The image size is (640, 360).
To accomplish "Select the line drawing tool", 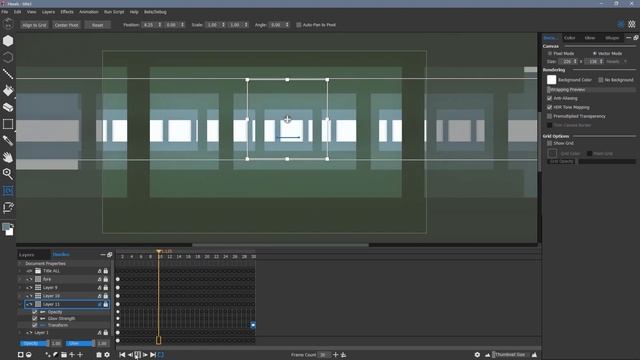I will (x=8, y=74).
